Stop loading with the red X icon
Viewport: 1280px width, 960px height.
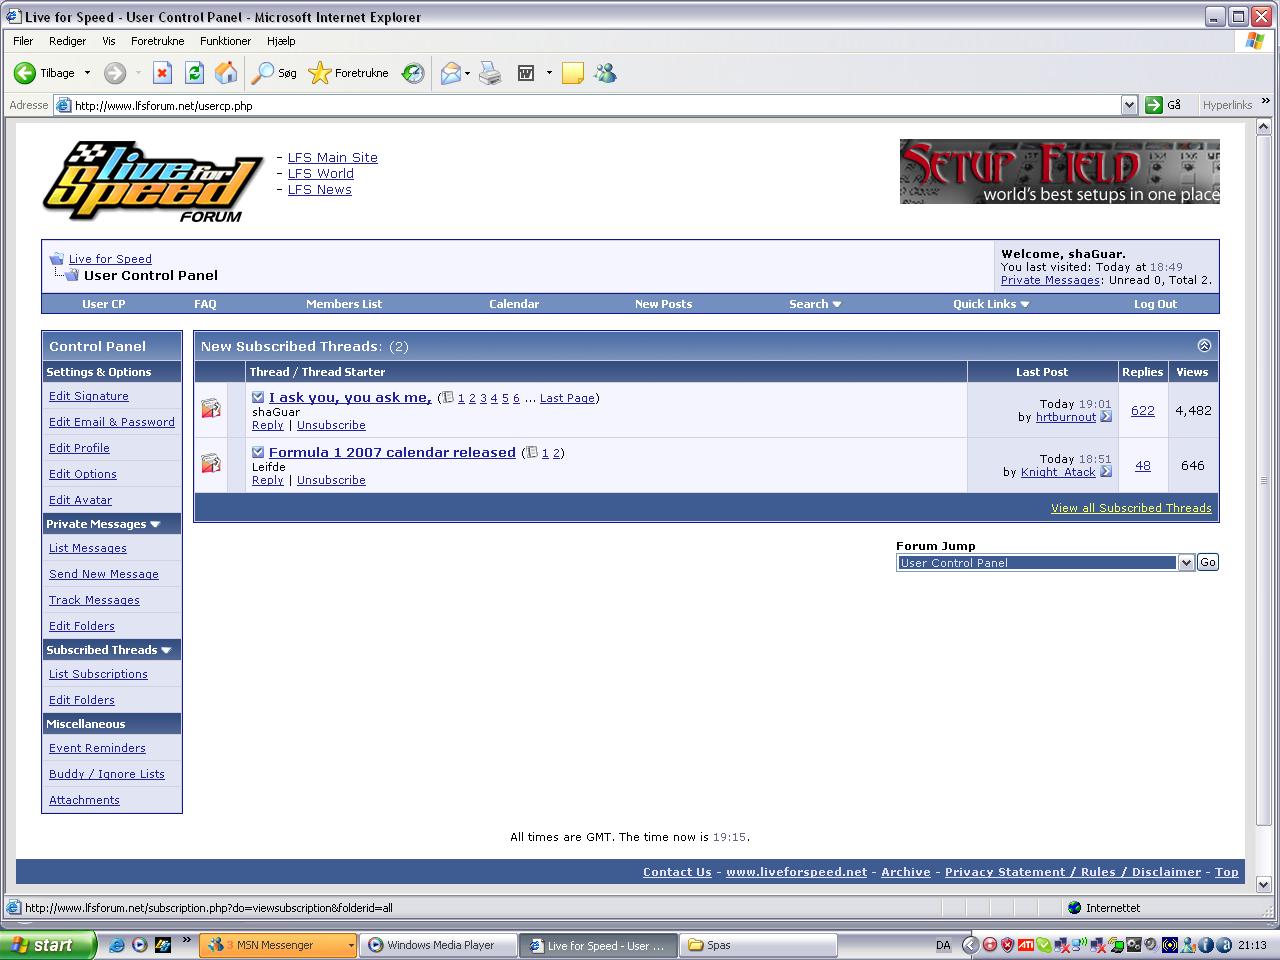162,73
